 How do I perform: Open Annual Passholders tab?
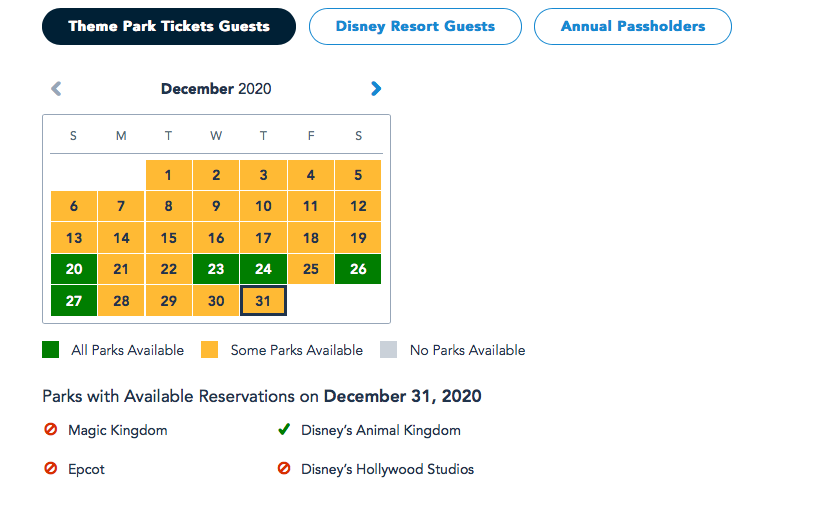pos(632,26)
